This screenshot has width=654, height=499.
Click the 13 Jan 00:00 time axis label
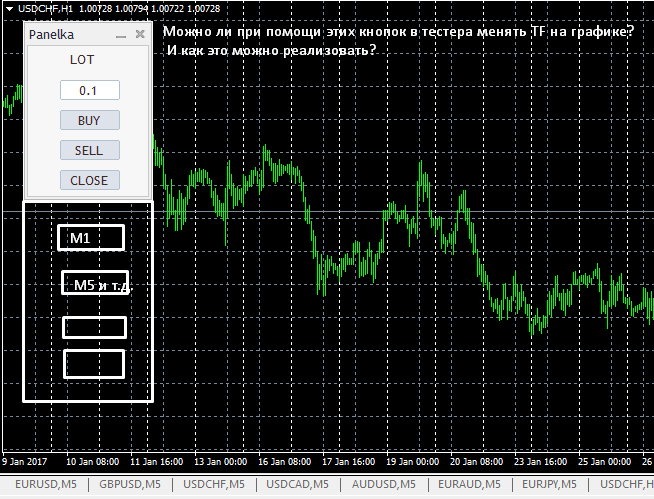click(x=221, y=462)
